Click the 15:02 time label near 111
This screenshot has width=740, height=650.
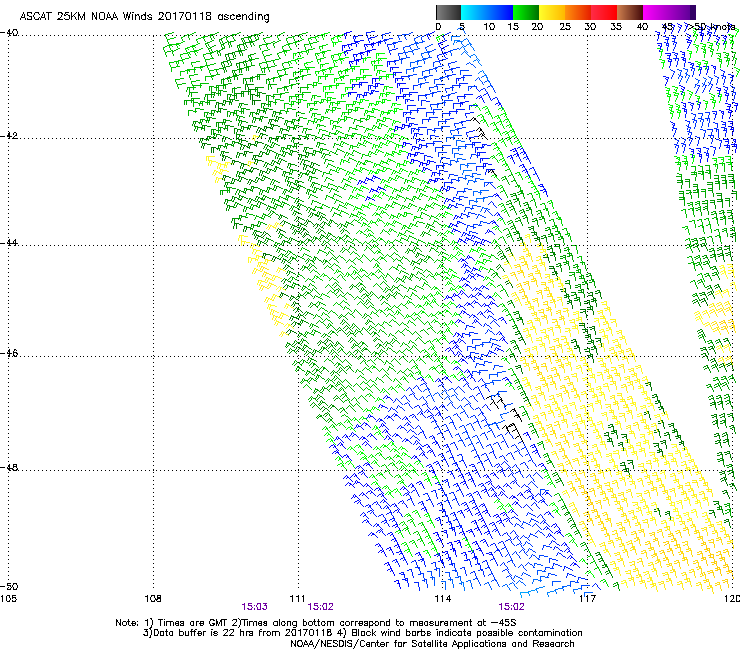tap(320, 607)
